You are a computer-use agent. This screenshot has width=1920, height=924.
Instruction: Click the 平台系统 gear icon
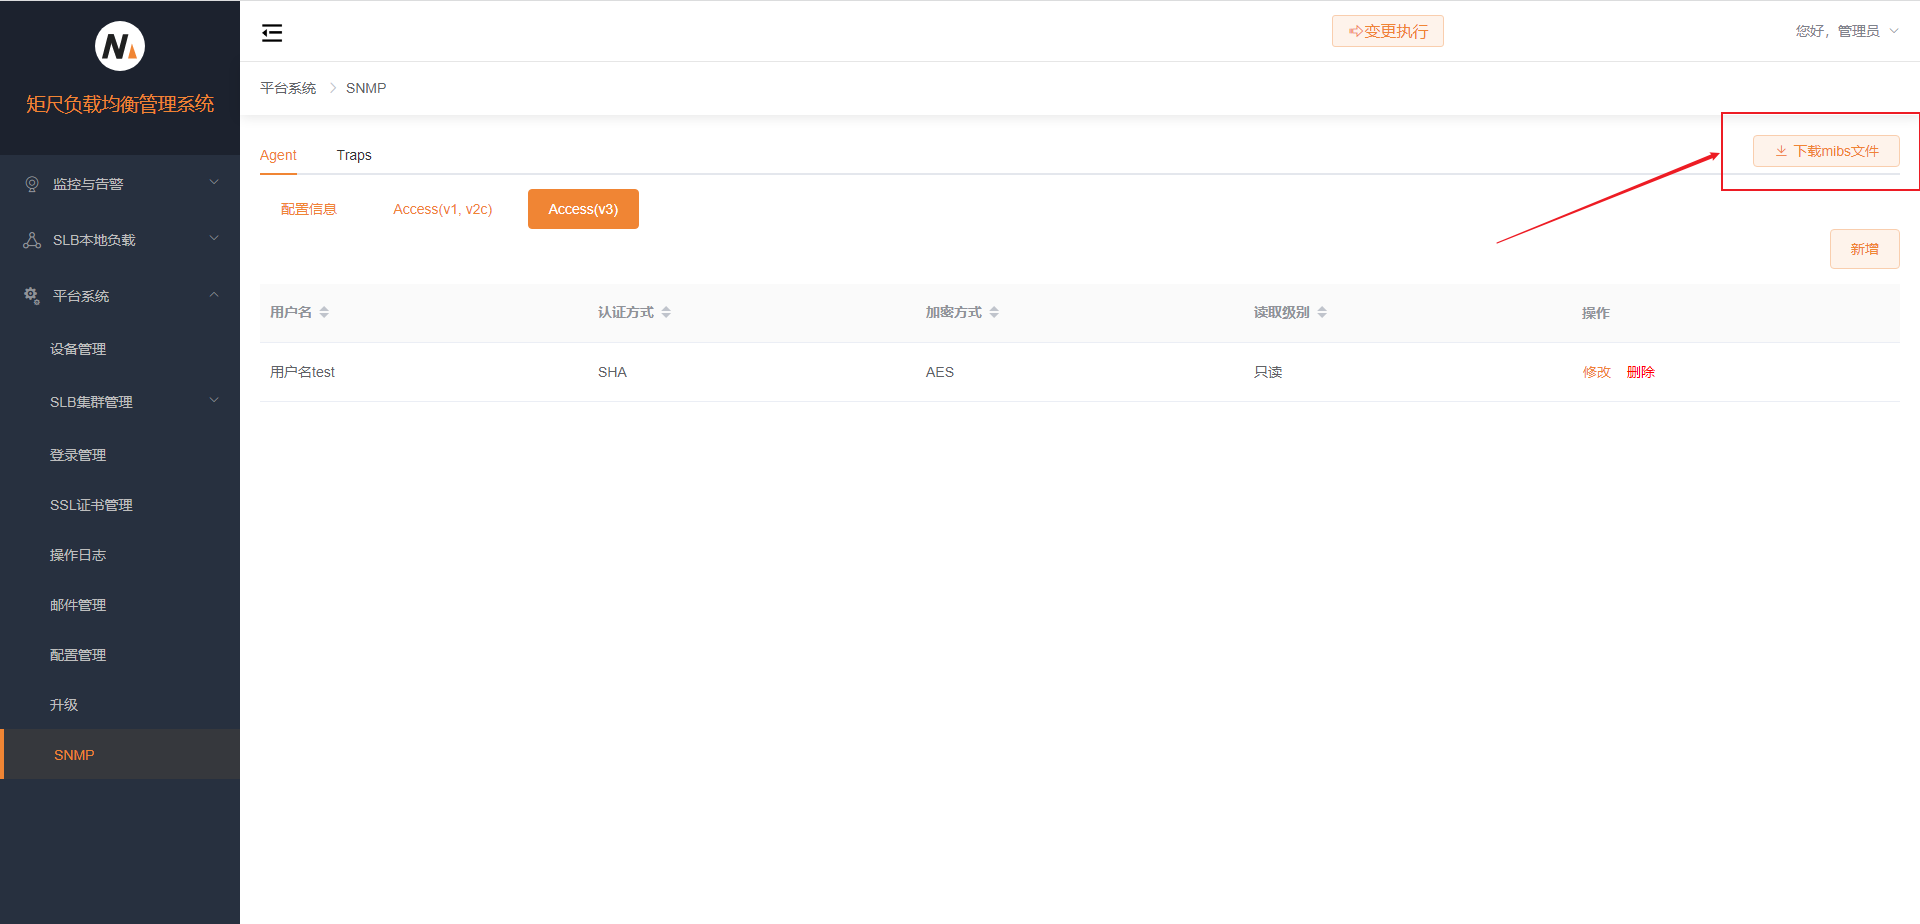(32, 296)
